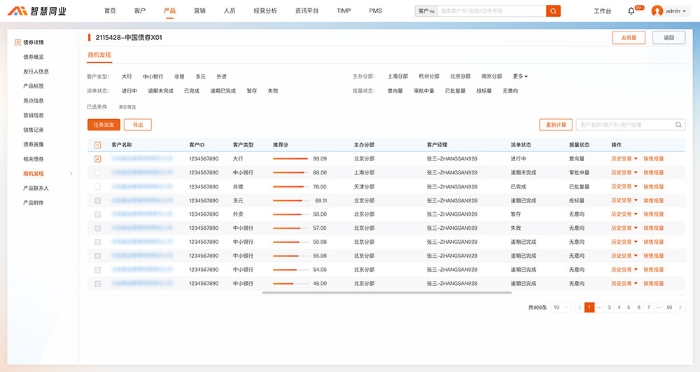Expand the 更多 dropdown in 主办分部 filter
Image resolution: width=700 pixels, height=372 pixels.
[x=520, y=76]
